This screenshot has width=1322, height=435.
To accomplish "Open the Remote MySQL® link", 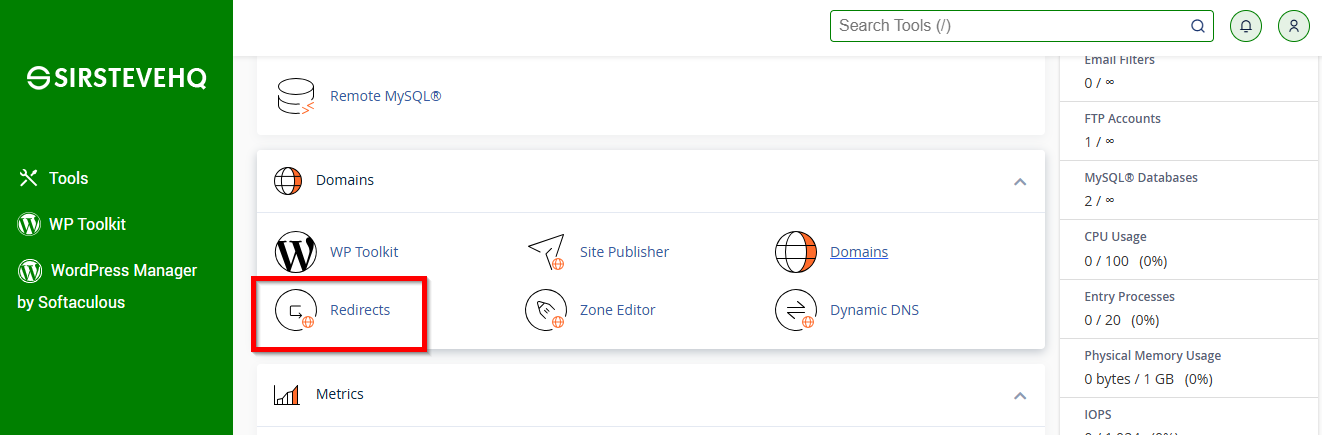I will point(385,96).
